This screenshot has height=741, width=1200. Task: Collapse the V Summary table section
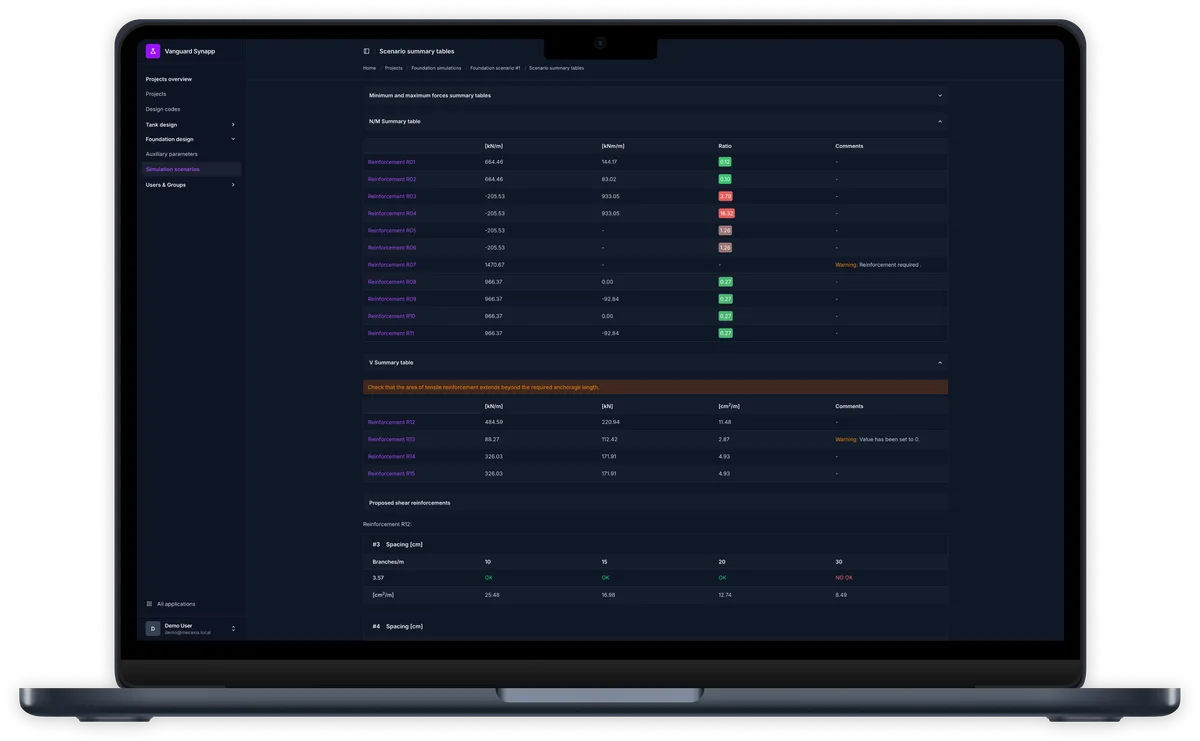pyautogui.click(x=940, y=363)
